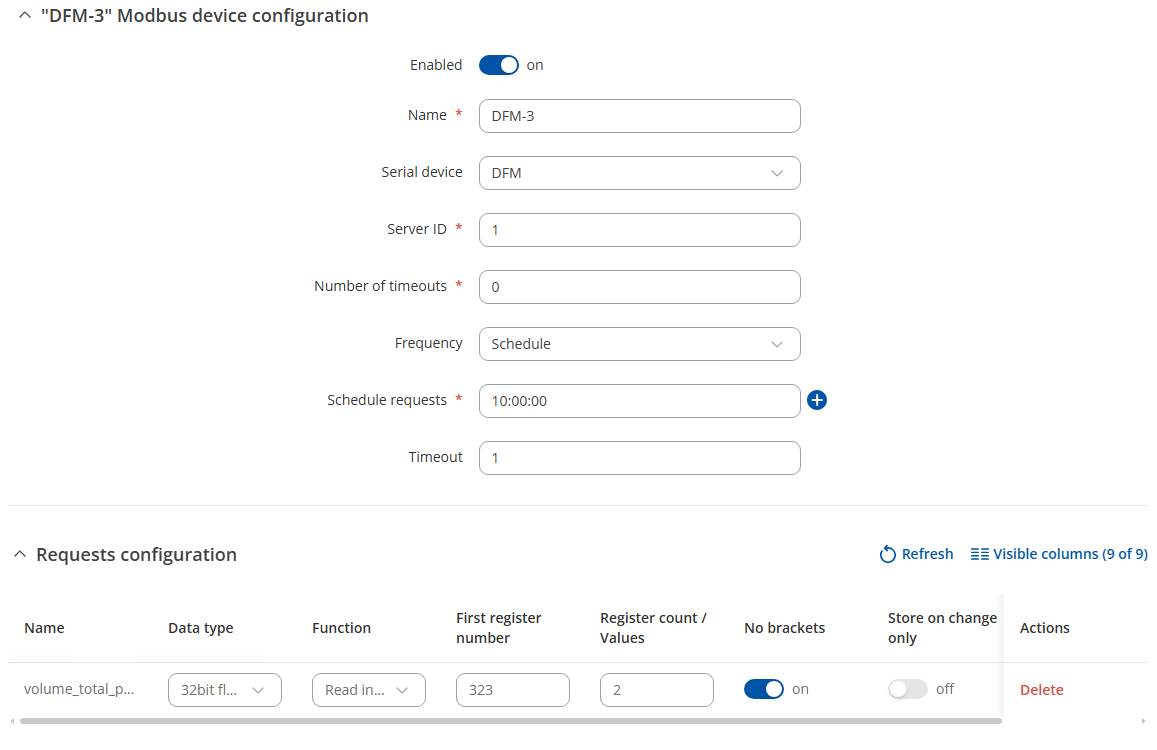
Task: Click the Server ID input field
Action: coord(639,230)
